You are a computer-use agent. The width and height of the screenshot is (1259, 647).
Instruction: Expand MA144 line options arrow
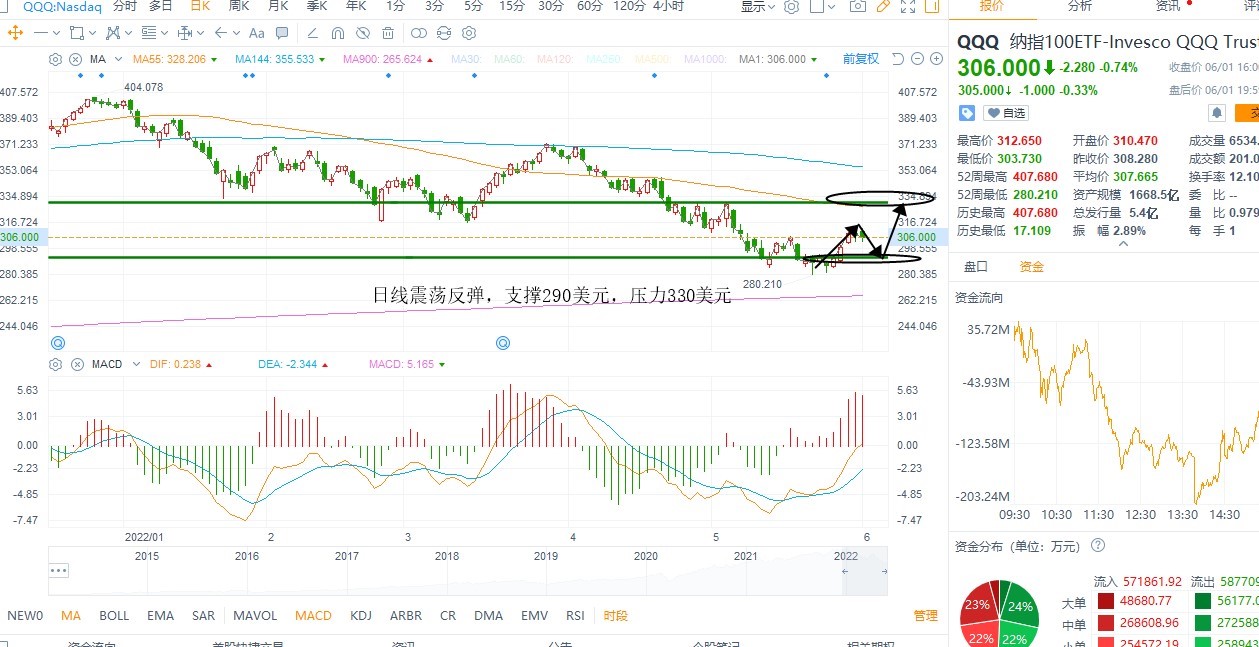322,60
